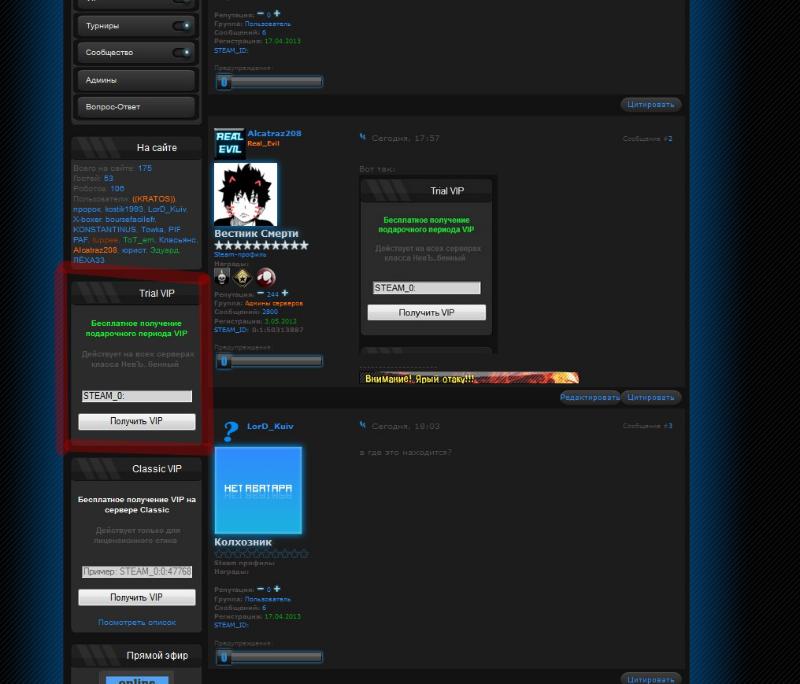Image resolution: width=800 pixels, height=684 pixels.
Task: Click Alcatraz208's anime avatar image
Action: (x=245, y=194)
